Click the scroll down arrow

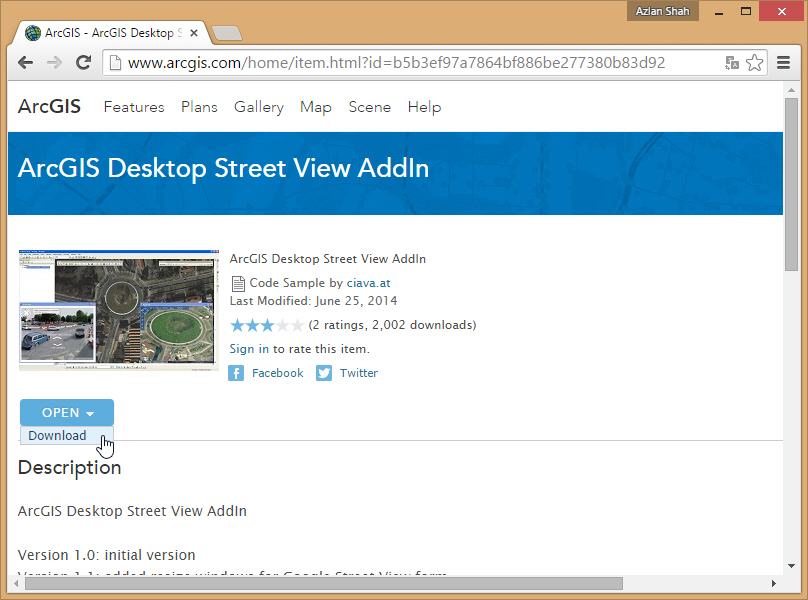(791, 566)
